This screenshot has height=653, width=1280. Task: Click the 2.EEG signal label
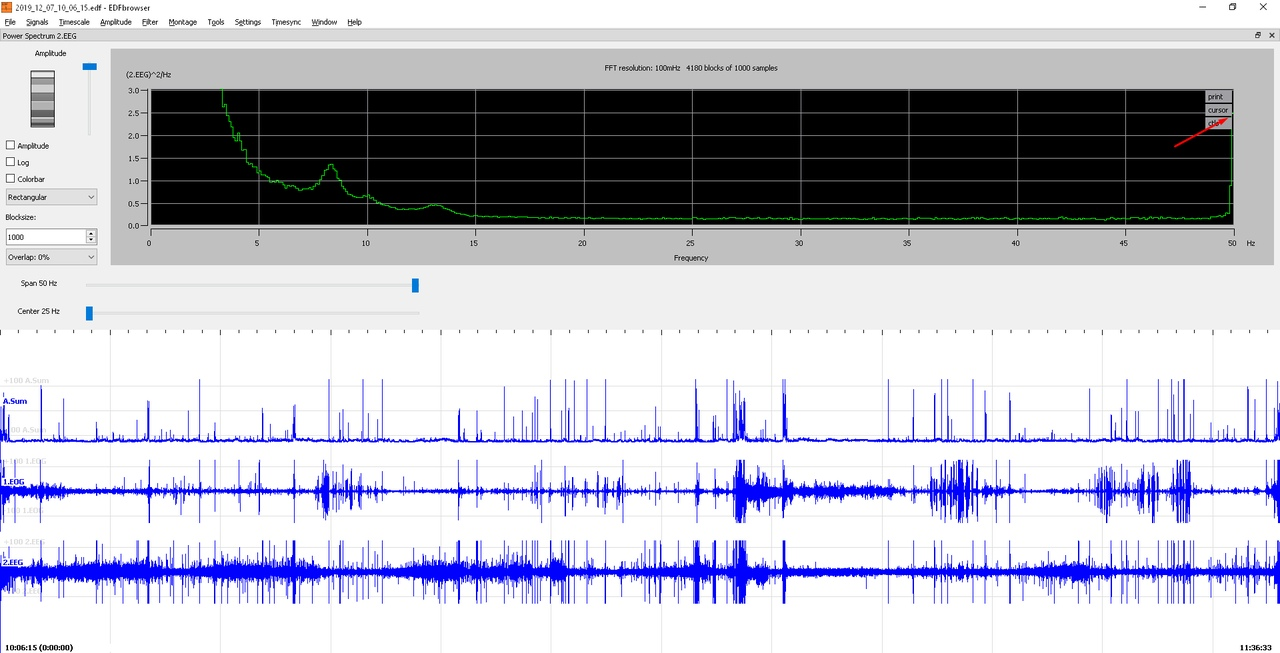point(13,563)
